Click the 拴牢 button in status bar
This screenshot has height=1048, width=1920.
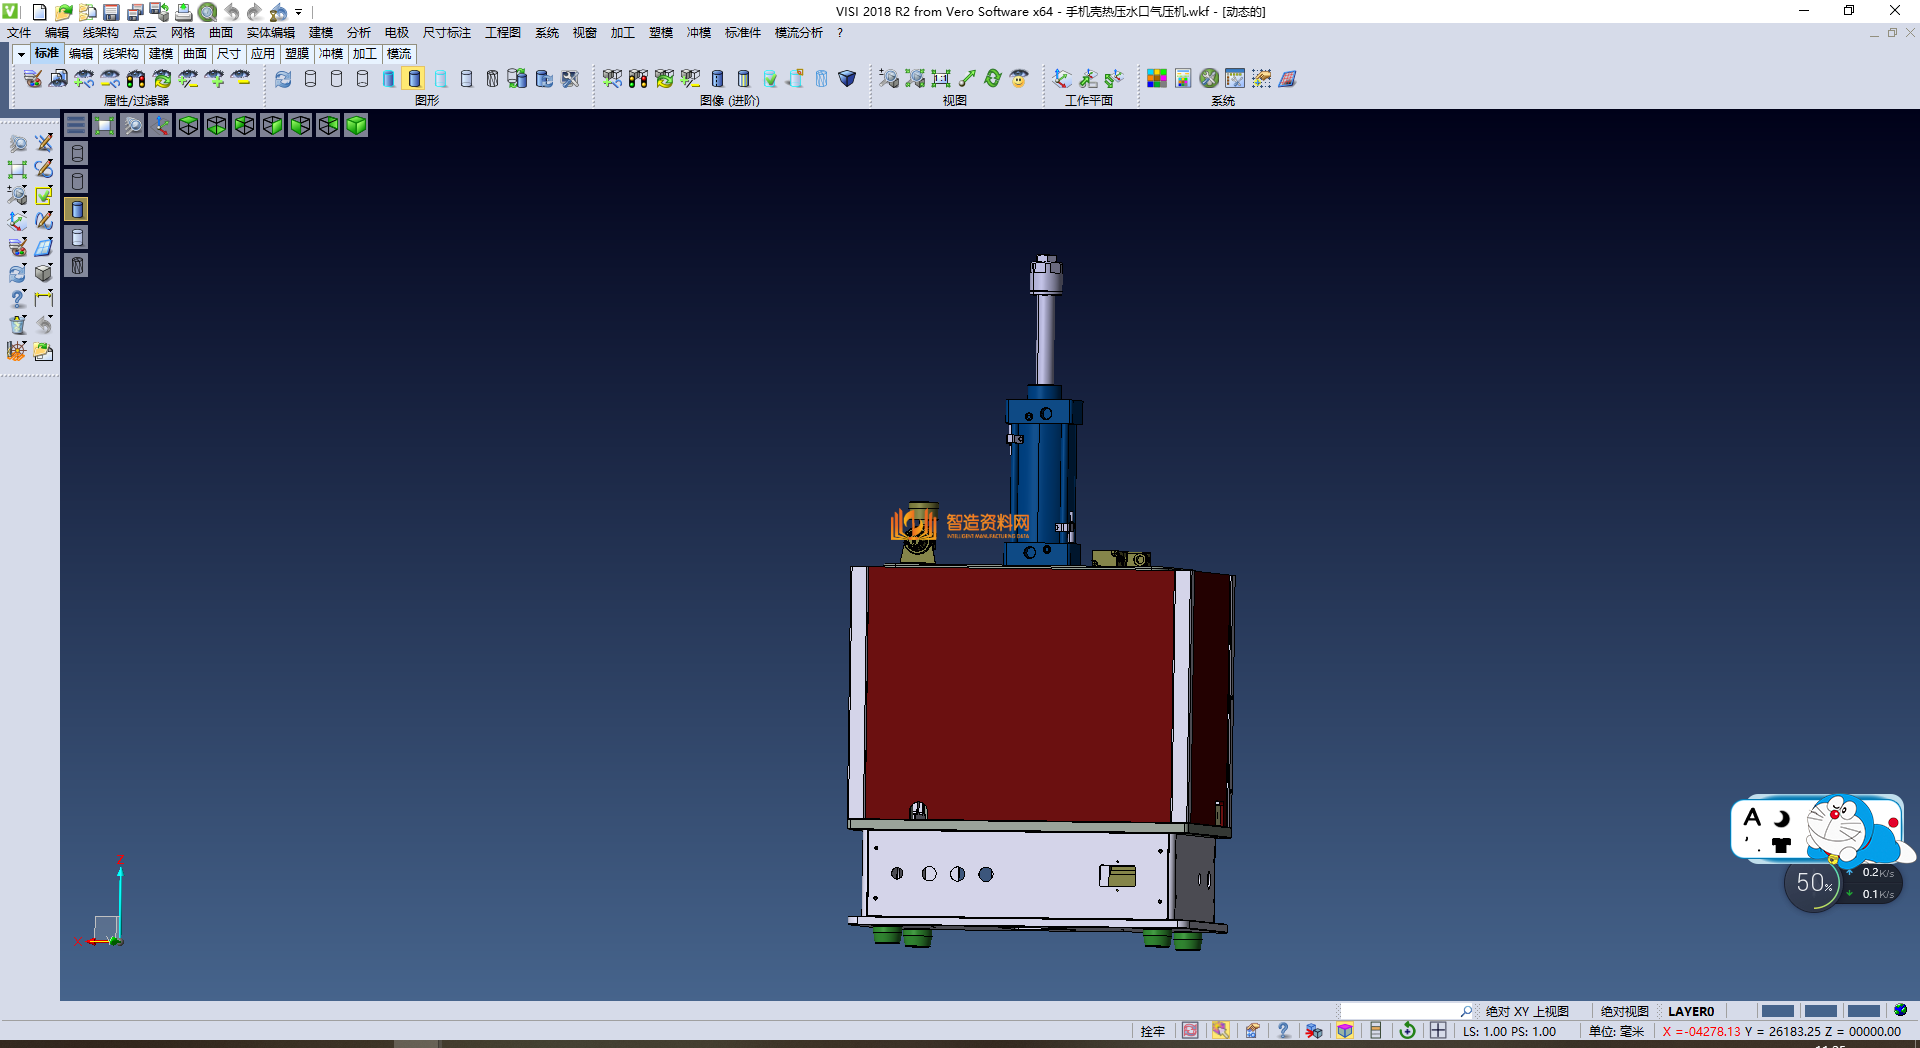click(x=1153, y=1031)
